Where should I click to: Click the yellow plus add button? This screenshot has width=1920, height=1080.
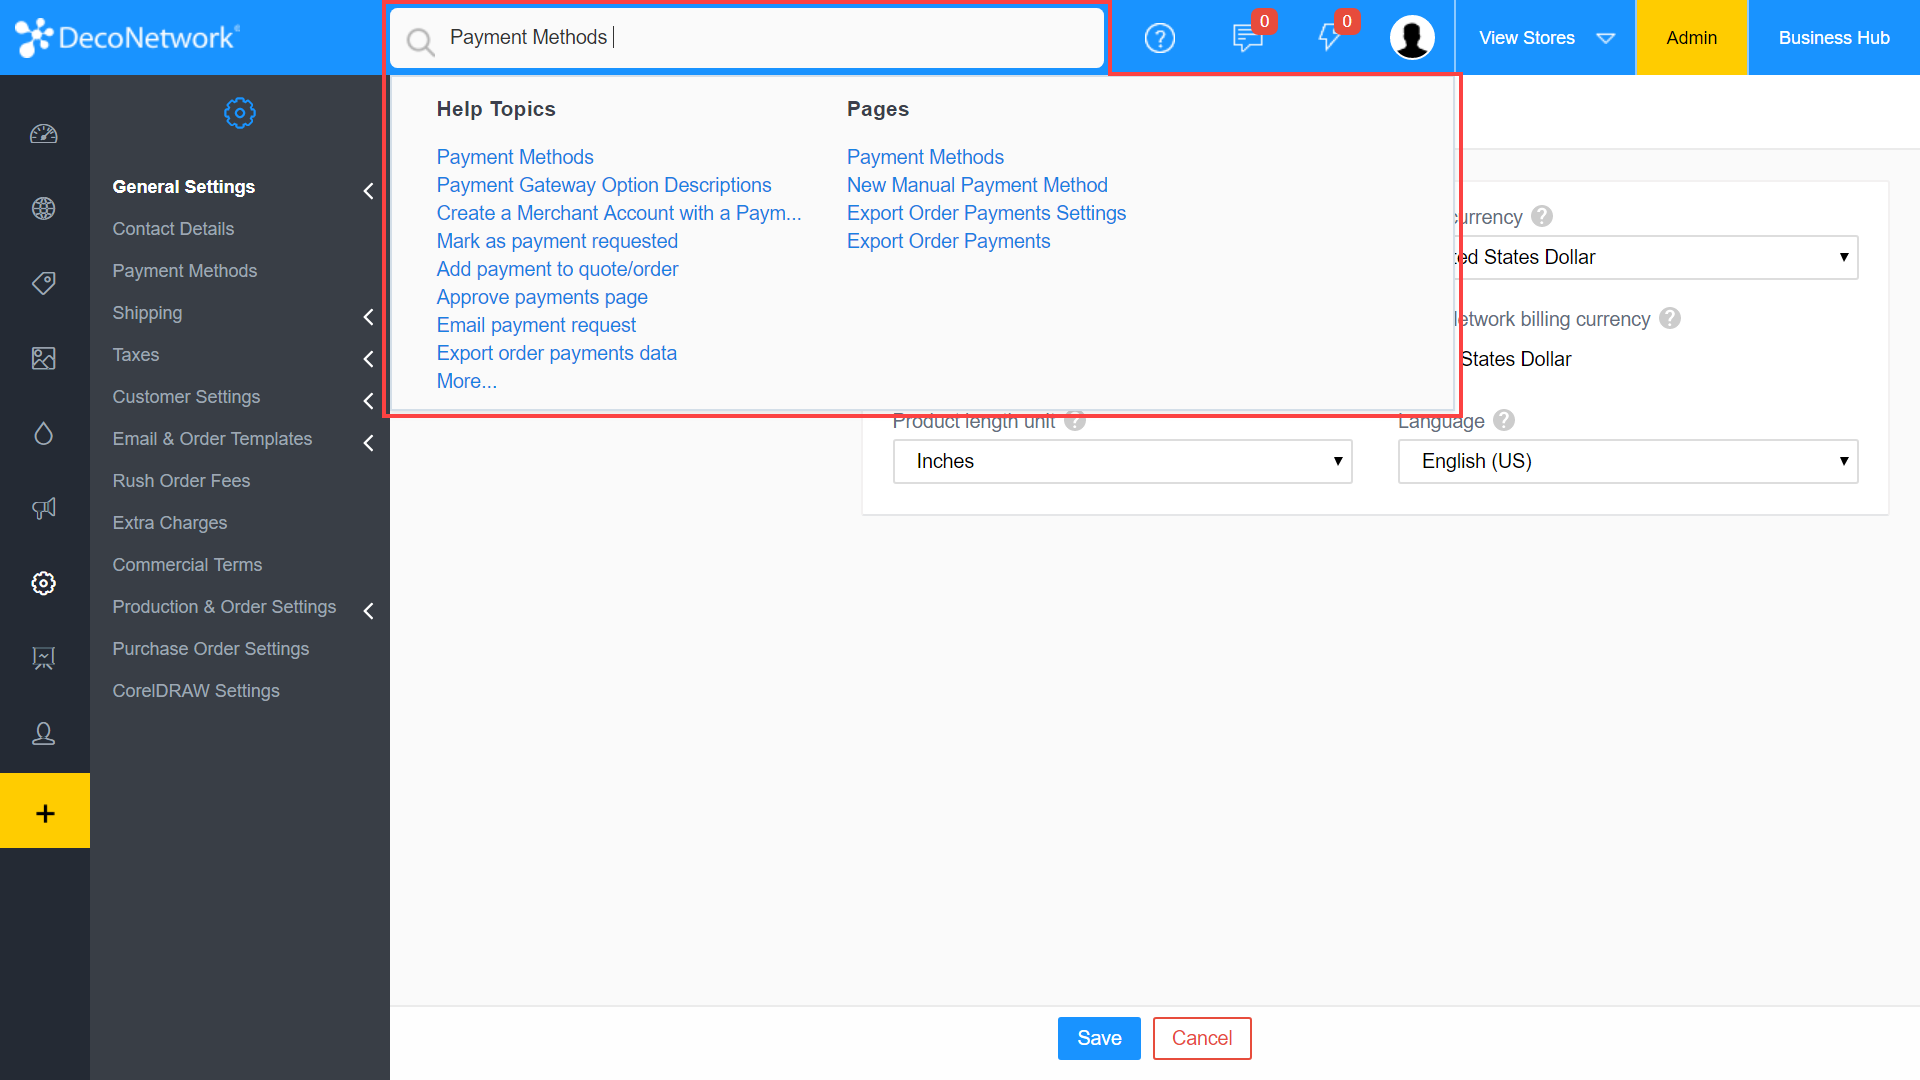[45, 812]
